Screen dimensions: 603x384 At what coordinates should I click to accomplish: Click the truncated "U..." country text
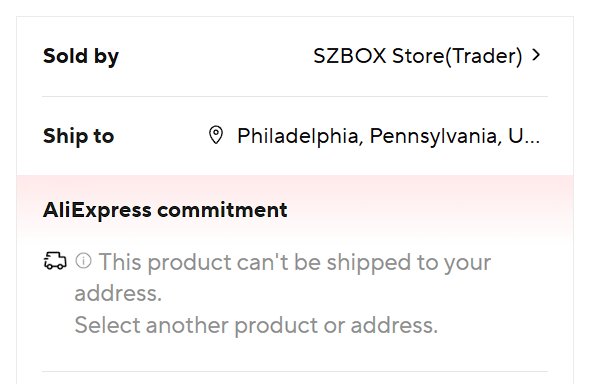[524, 136]
